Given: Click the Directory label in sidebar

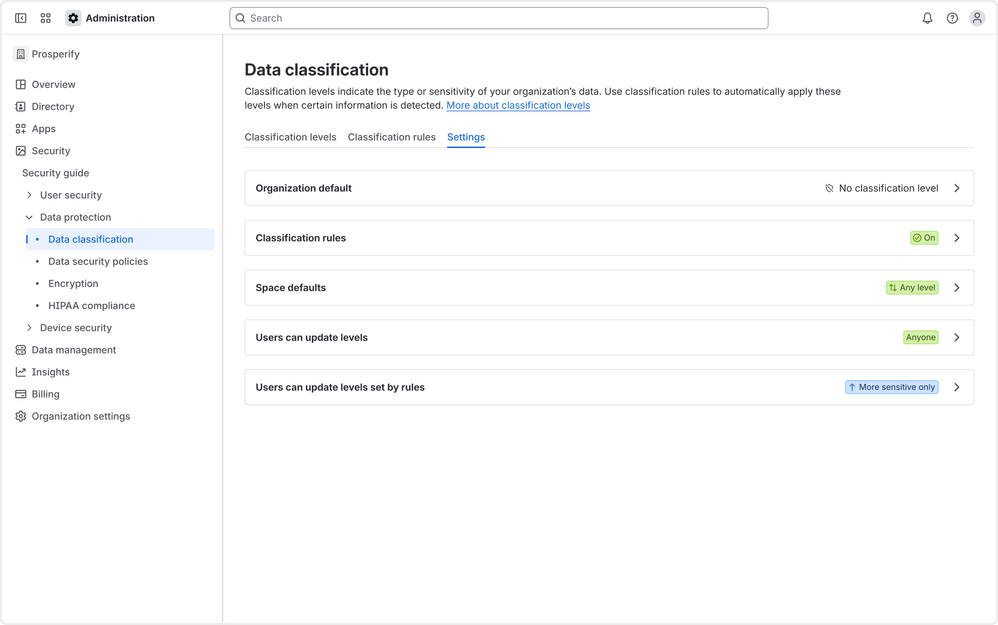Looking at the screenshot, I should (53, 107).
